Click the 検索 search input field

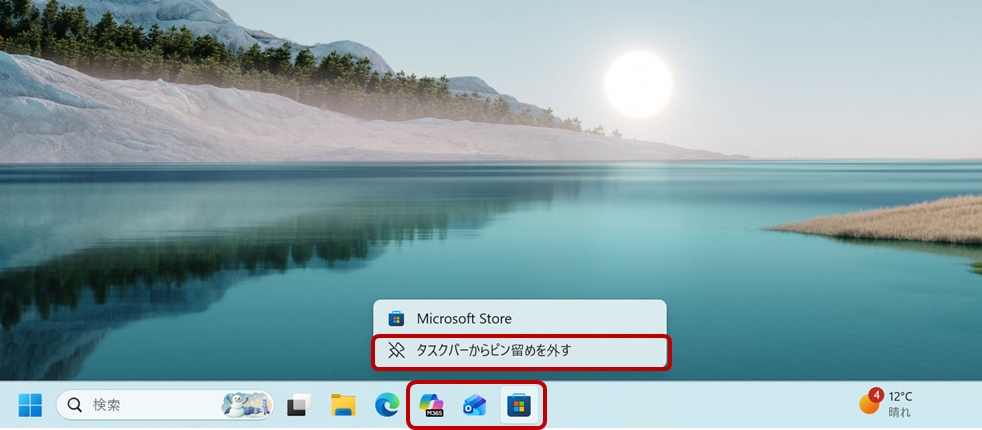[150, 405]
